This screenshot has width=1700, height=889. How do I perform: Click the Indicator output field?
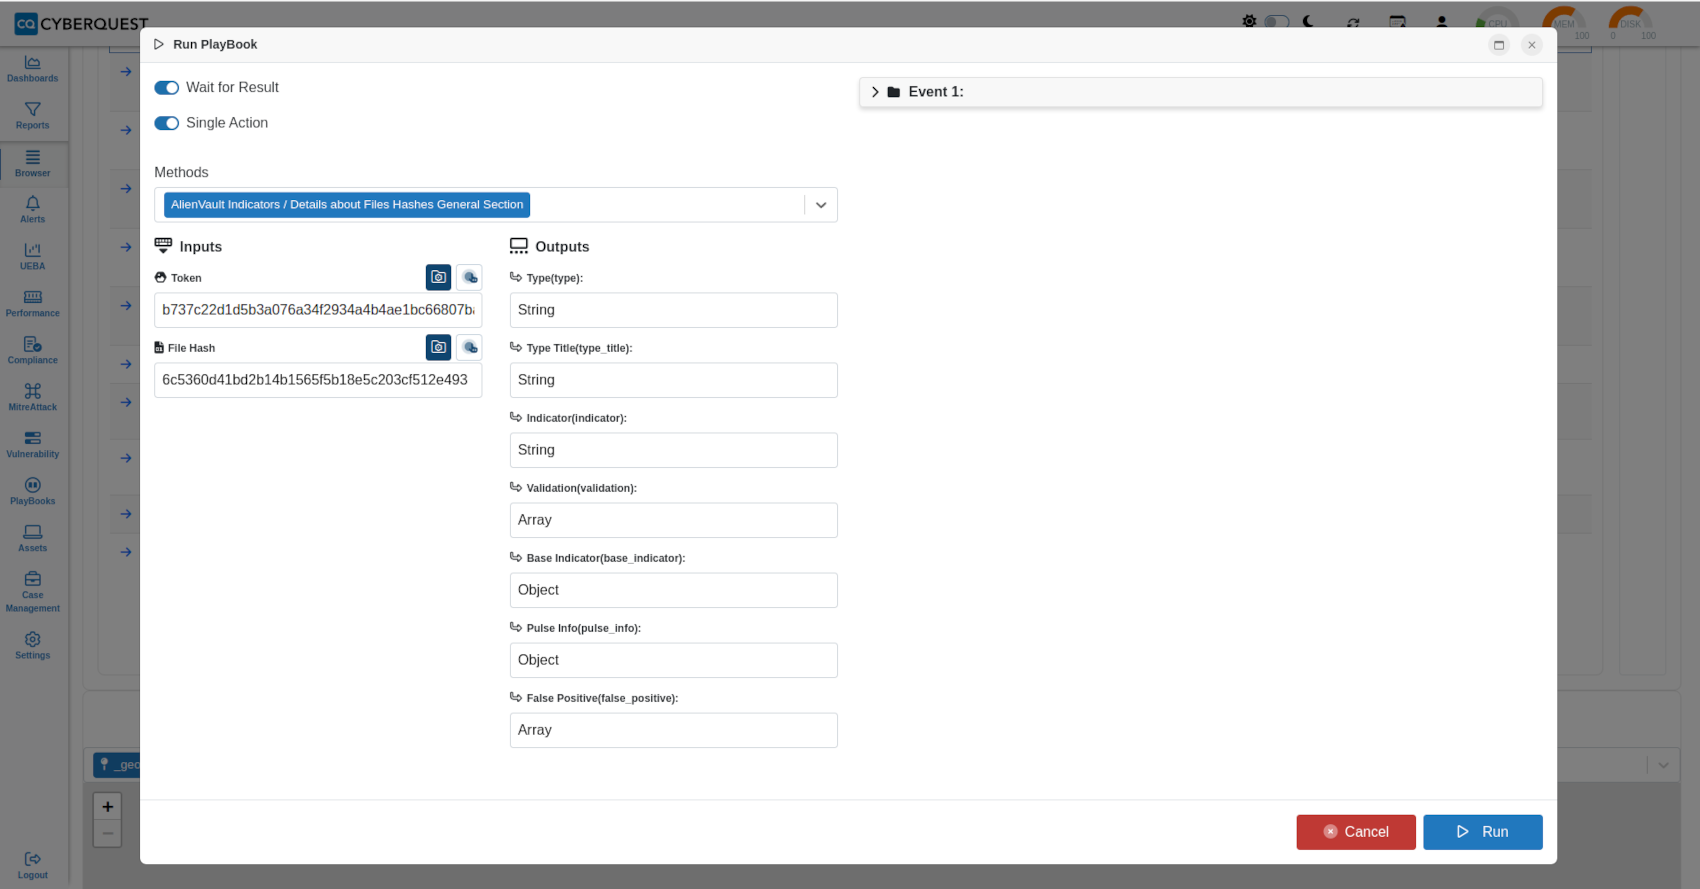tap(674, 450)
